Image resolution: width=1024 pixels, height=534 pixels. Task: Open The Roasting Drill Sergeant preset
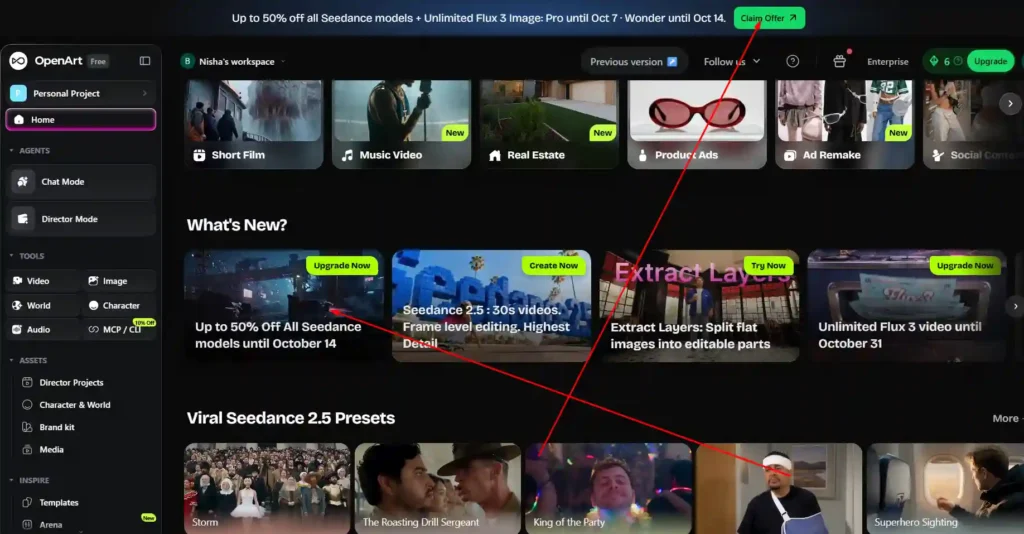[438, 488]
